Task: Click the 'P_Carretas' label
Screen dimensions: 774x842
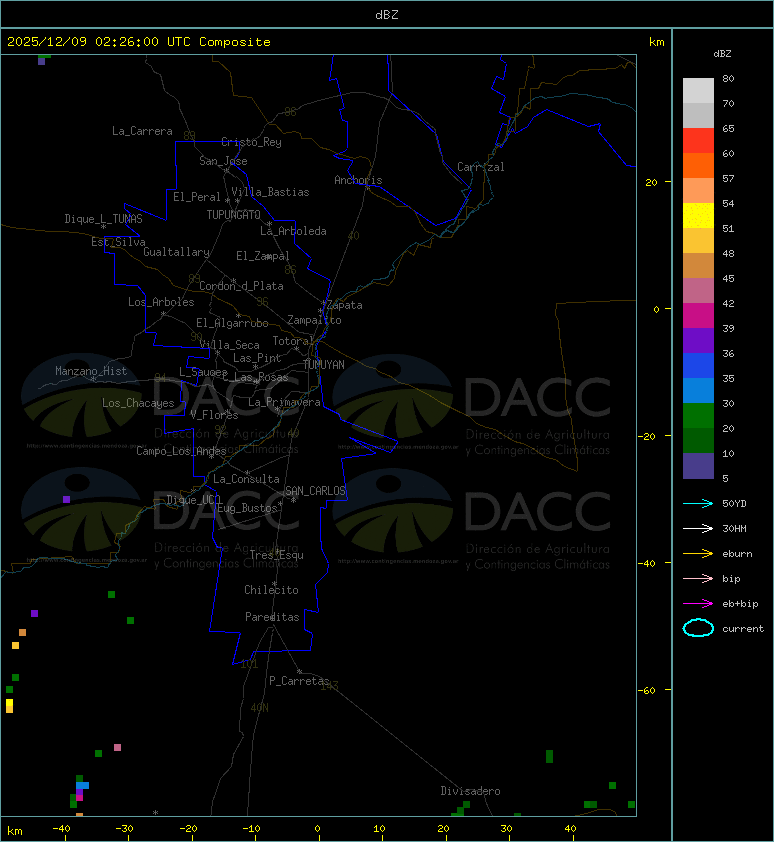Action: (299, 681)
